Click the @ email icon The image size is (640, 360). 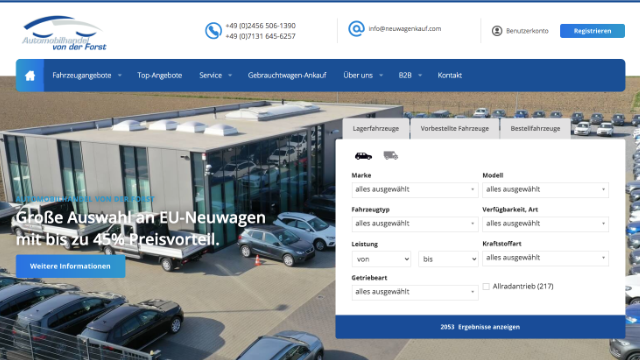[x=356, y=29]
